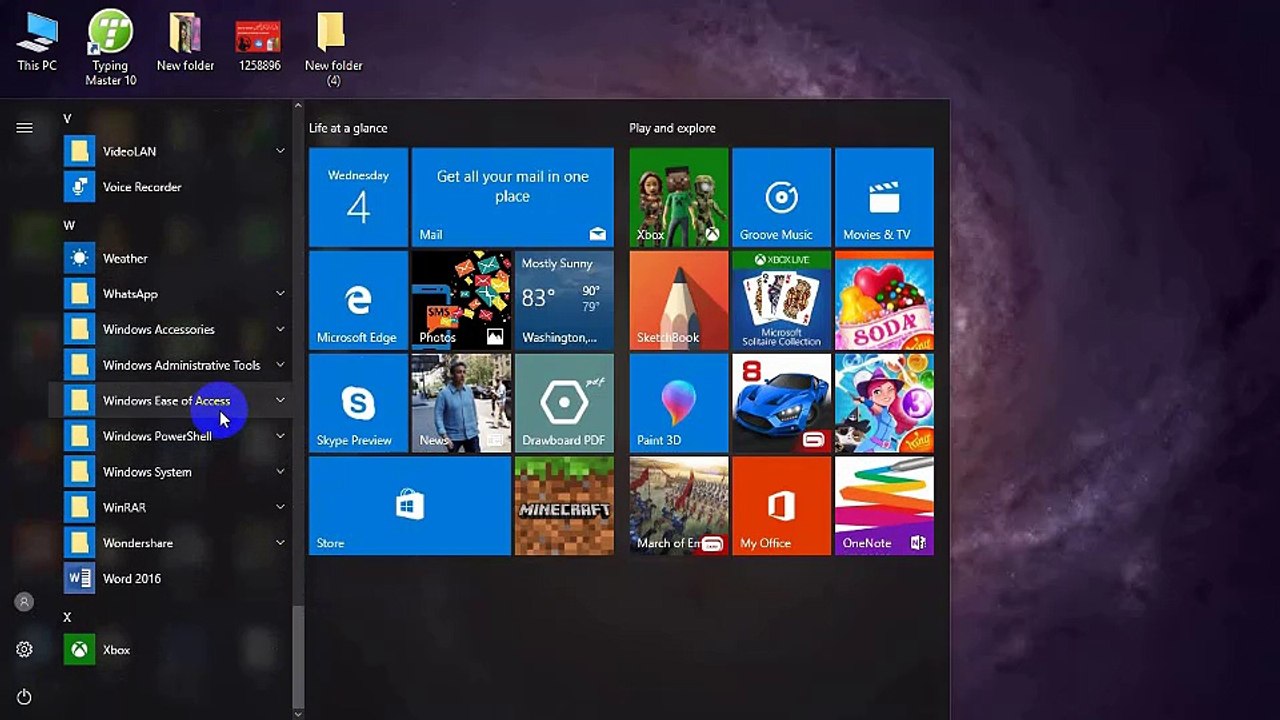Image resolution: width=1280 pixels, height=720 pixels.
Task: Open the user account icon in Start
Action: tap(24, 602)
